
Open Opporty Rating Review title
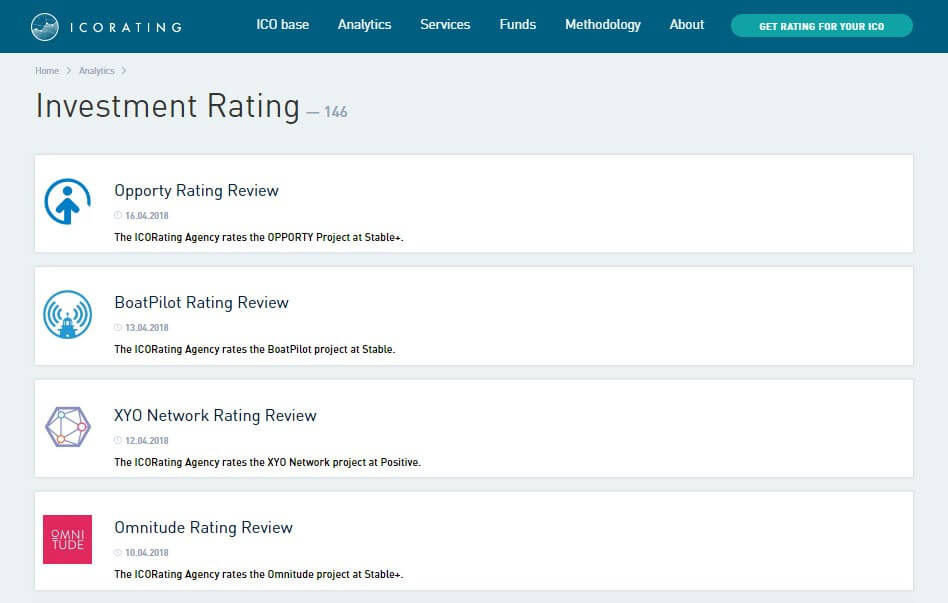point(196,191)
